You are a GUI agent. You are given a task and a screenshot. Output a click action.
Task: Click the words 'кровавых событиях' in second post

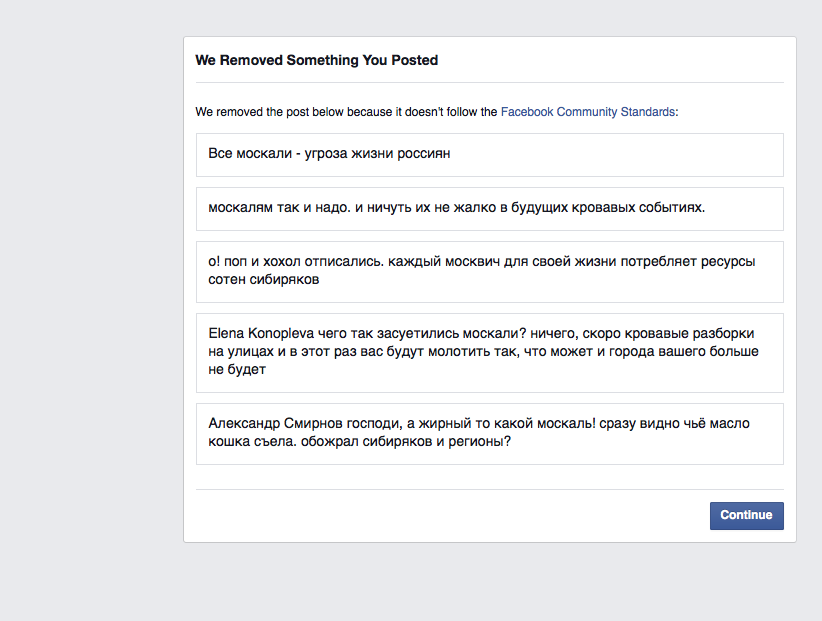tap(638, 208)
